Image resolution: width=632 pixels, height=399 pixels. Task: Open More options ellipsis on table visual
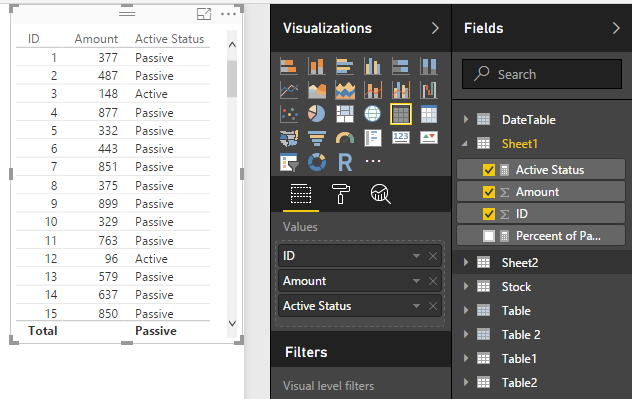pyautogui.click(x=229, y=14)
